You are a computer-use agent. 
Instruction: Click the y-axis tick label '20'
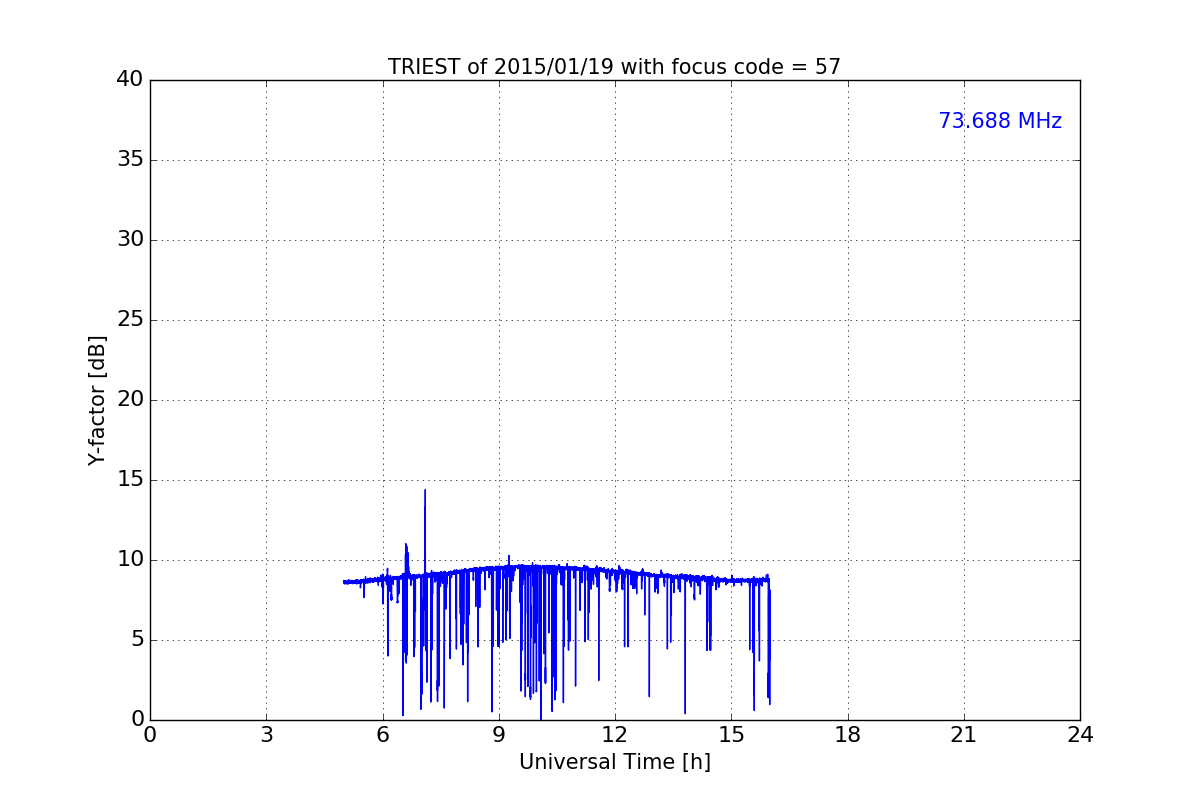tap(130, 400)
